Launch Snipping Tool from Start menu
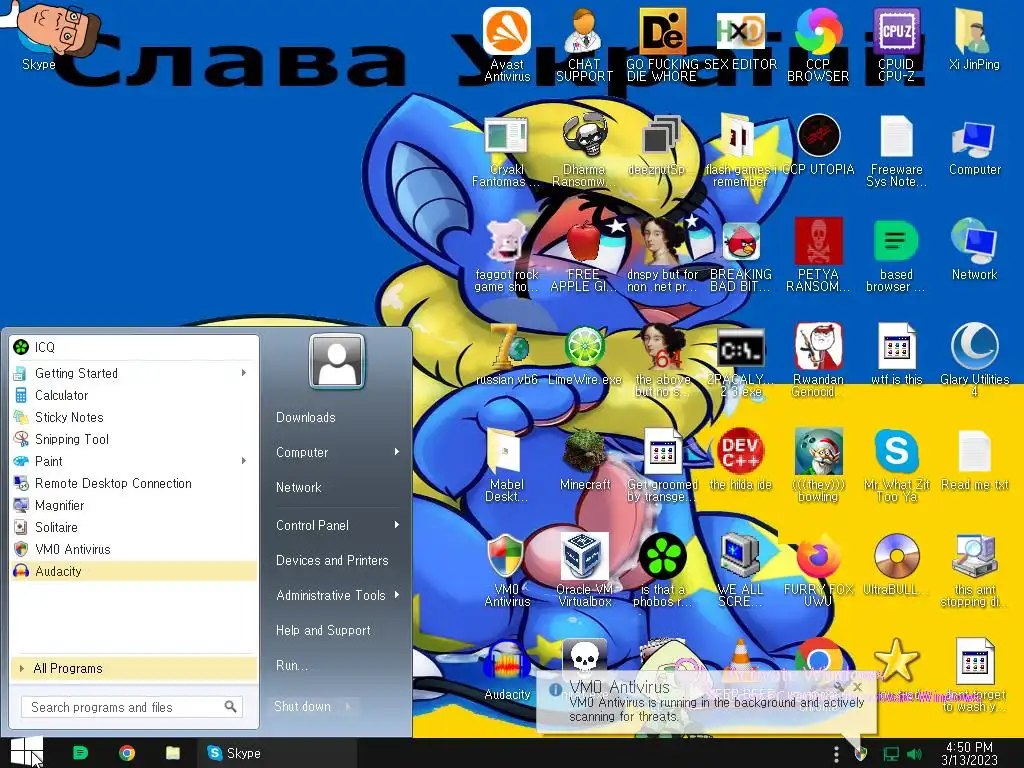 [134, 439]
